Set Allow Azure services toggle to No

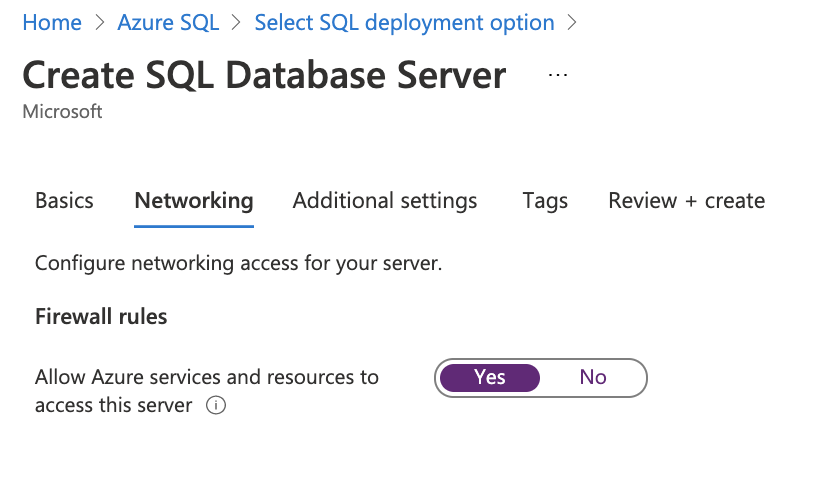[x=593, y=377]
